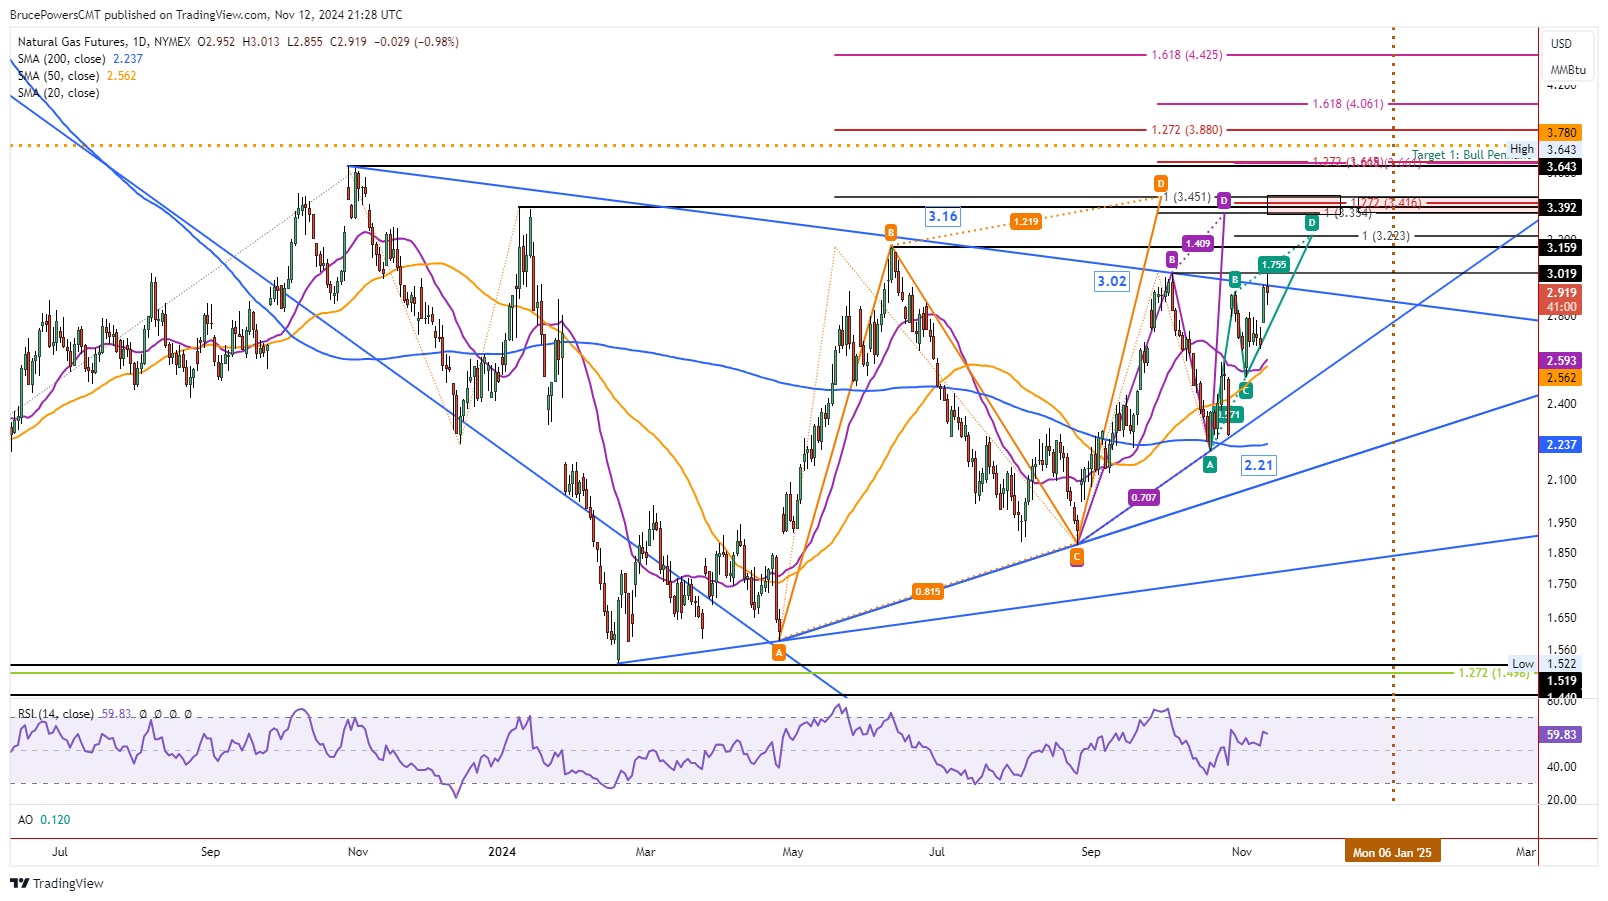Screen dimensions: 1608x901
Task: Select the orange C pattern point marker
Action: (x=1077, y=556)
